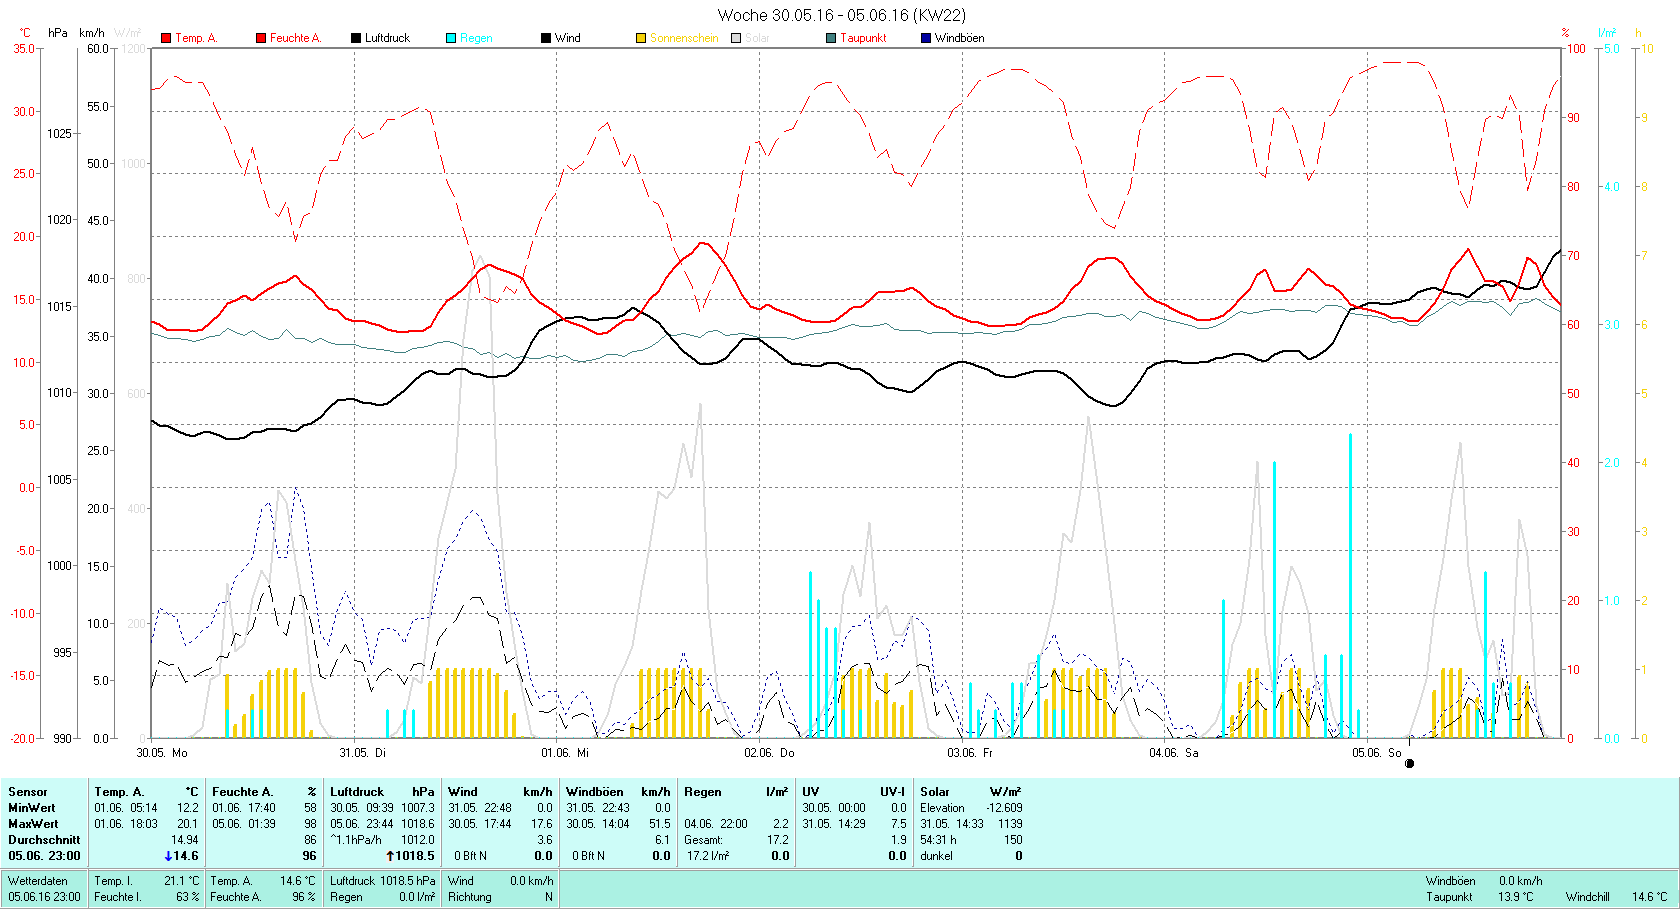Image resolution: width=1680 pixels, height=909 pixels.
Task: Click the red Feuchte A. legend swatch
Action: pyautogui.click(x=261, y=38)
